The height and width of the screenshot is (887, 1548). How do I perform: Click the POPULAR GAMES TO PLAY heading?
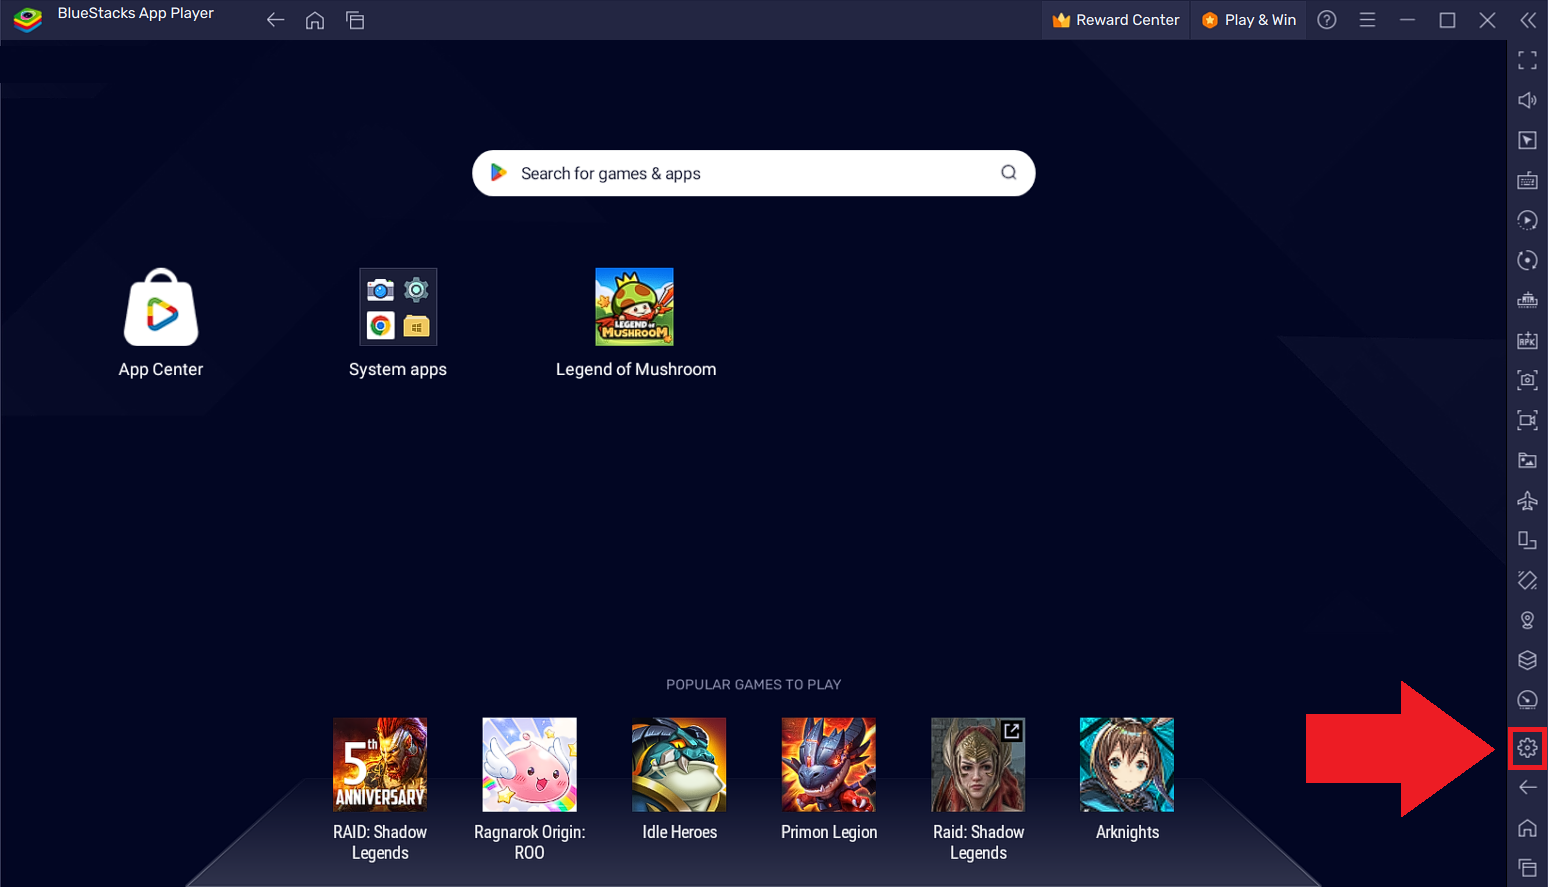coord(753,685)
